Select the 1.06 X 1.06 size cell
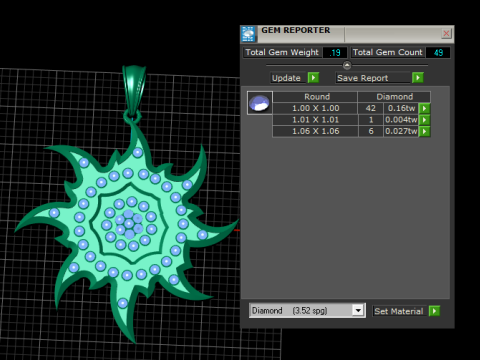 tap(315, 131)
